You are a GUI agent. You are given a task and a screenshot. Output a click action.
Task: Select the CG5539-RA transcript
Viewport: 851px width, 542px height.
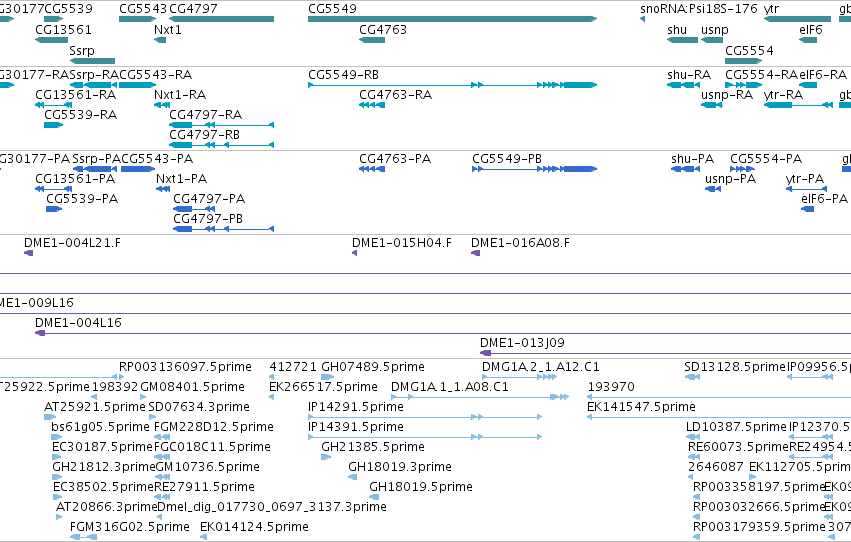(x=53, y=125)
